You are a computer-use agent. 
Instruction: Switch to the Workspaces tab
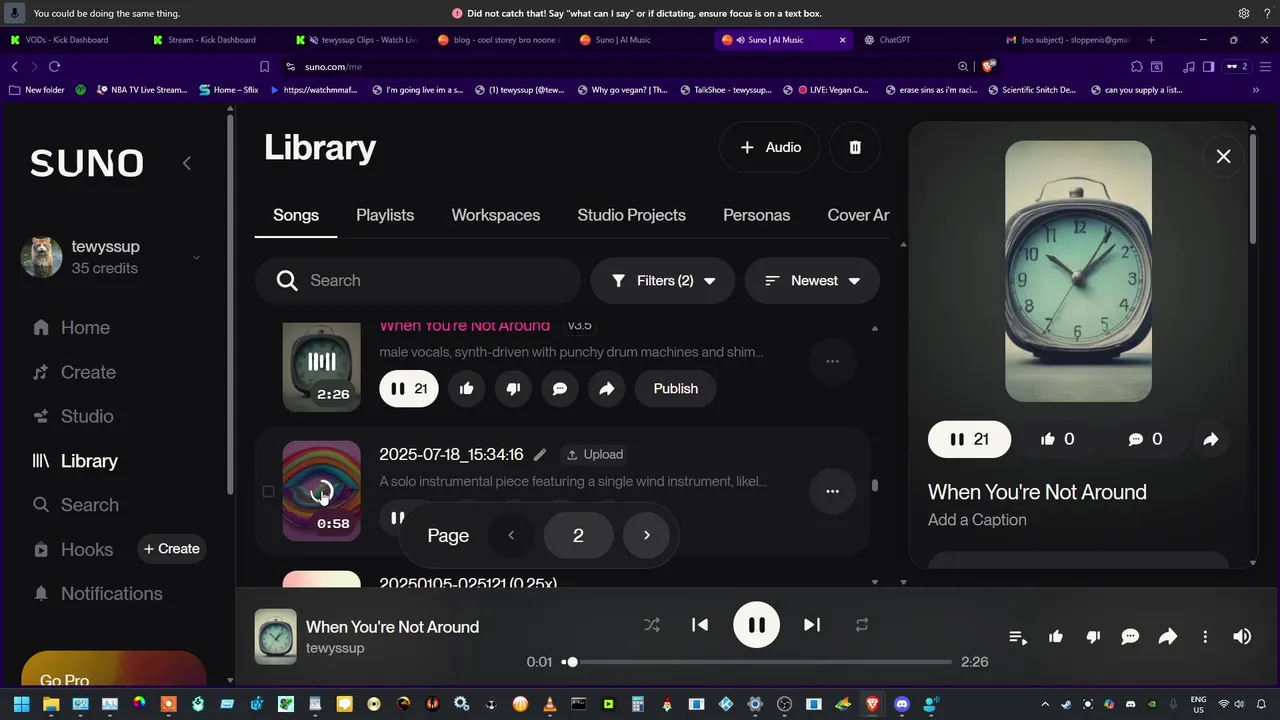[496, 215]
